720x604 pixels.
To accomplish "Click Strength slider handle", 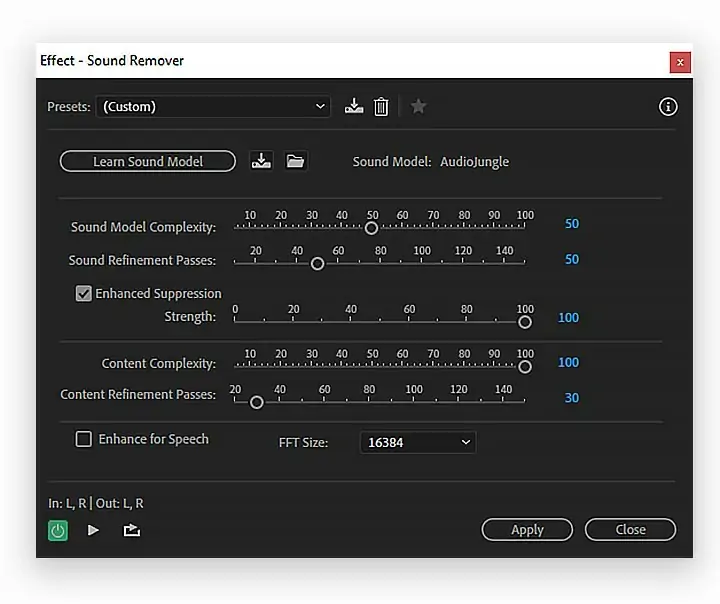I will click(x=525, y=322).
